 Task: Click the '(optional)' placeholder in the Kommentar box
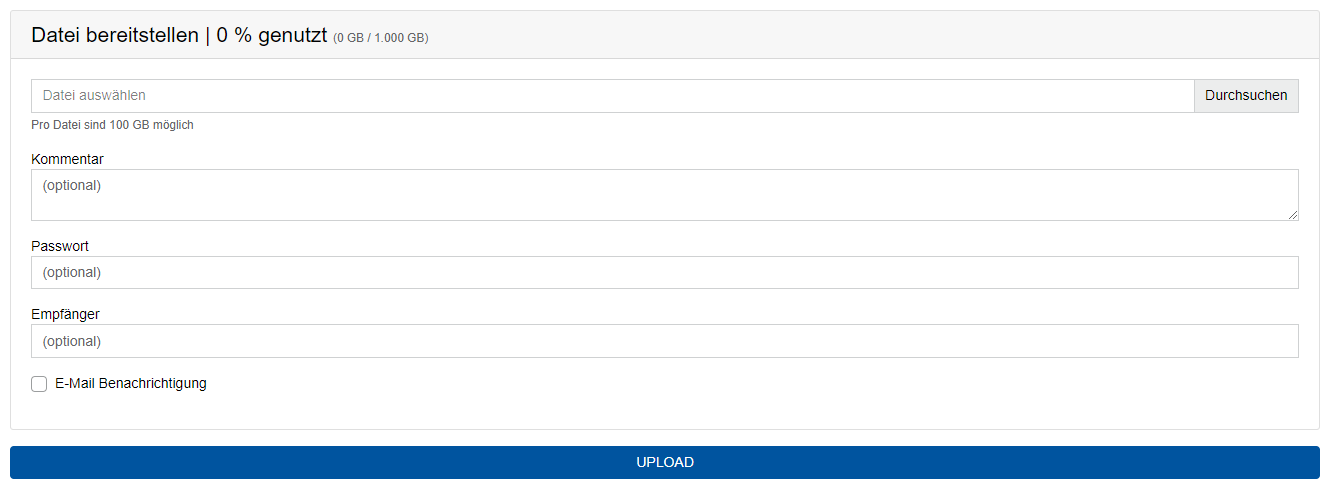72,185
